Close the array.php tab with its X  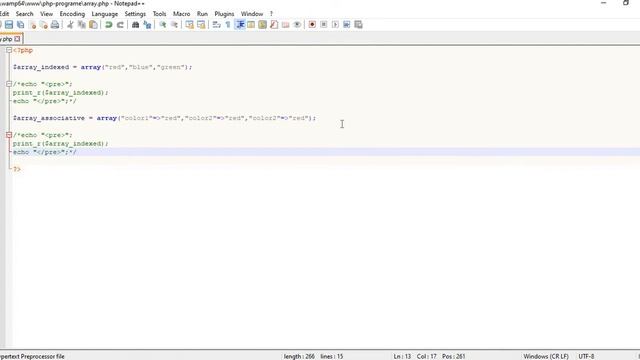tap(17, 39)
